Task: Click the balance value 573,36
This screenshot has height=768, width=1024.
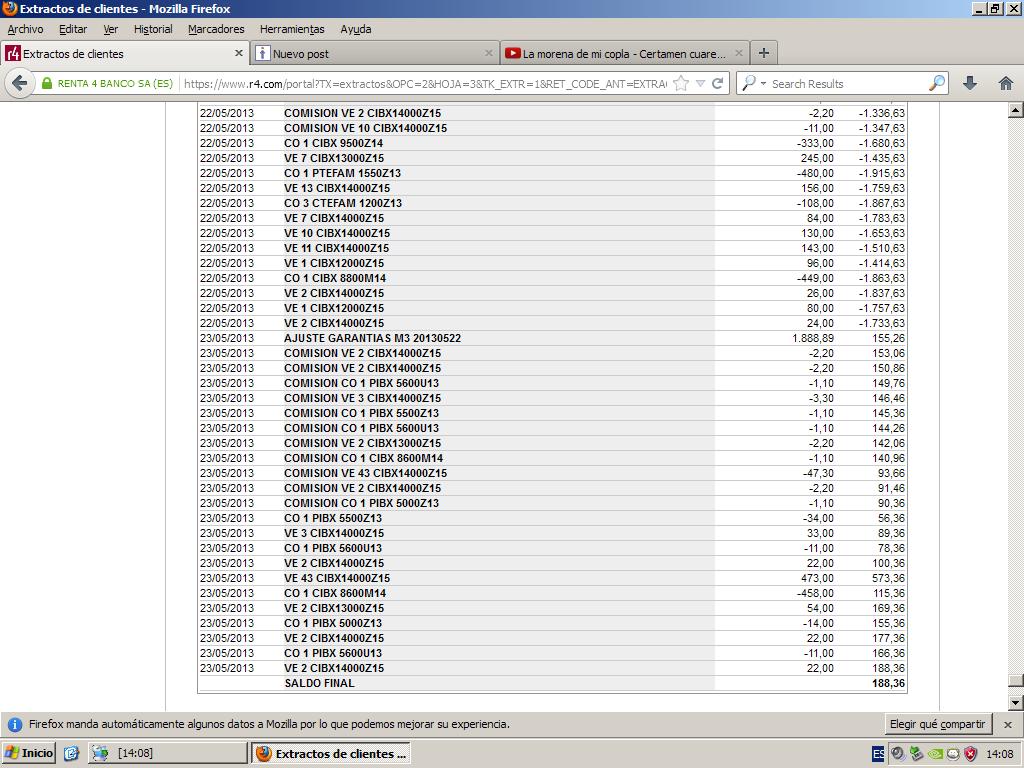Action: [888, 578]
